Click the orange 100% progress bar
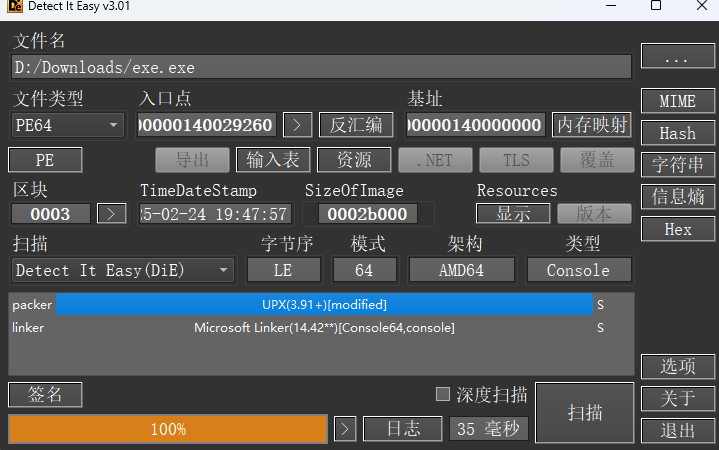The width and height of the screenshot is (719, 450). tap(168, 429)
